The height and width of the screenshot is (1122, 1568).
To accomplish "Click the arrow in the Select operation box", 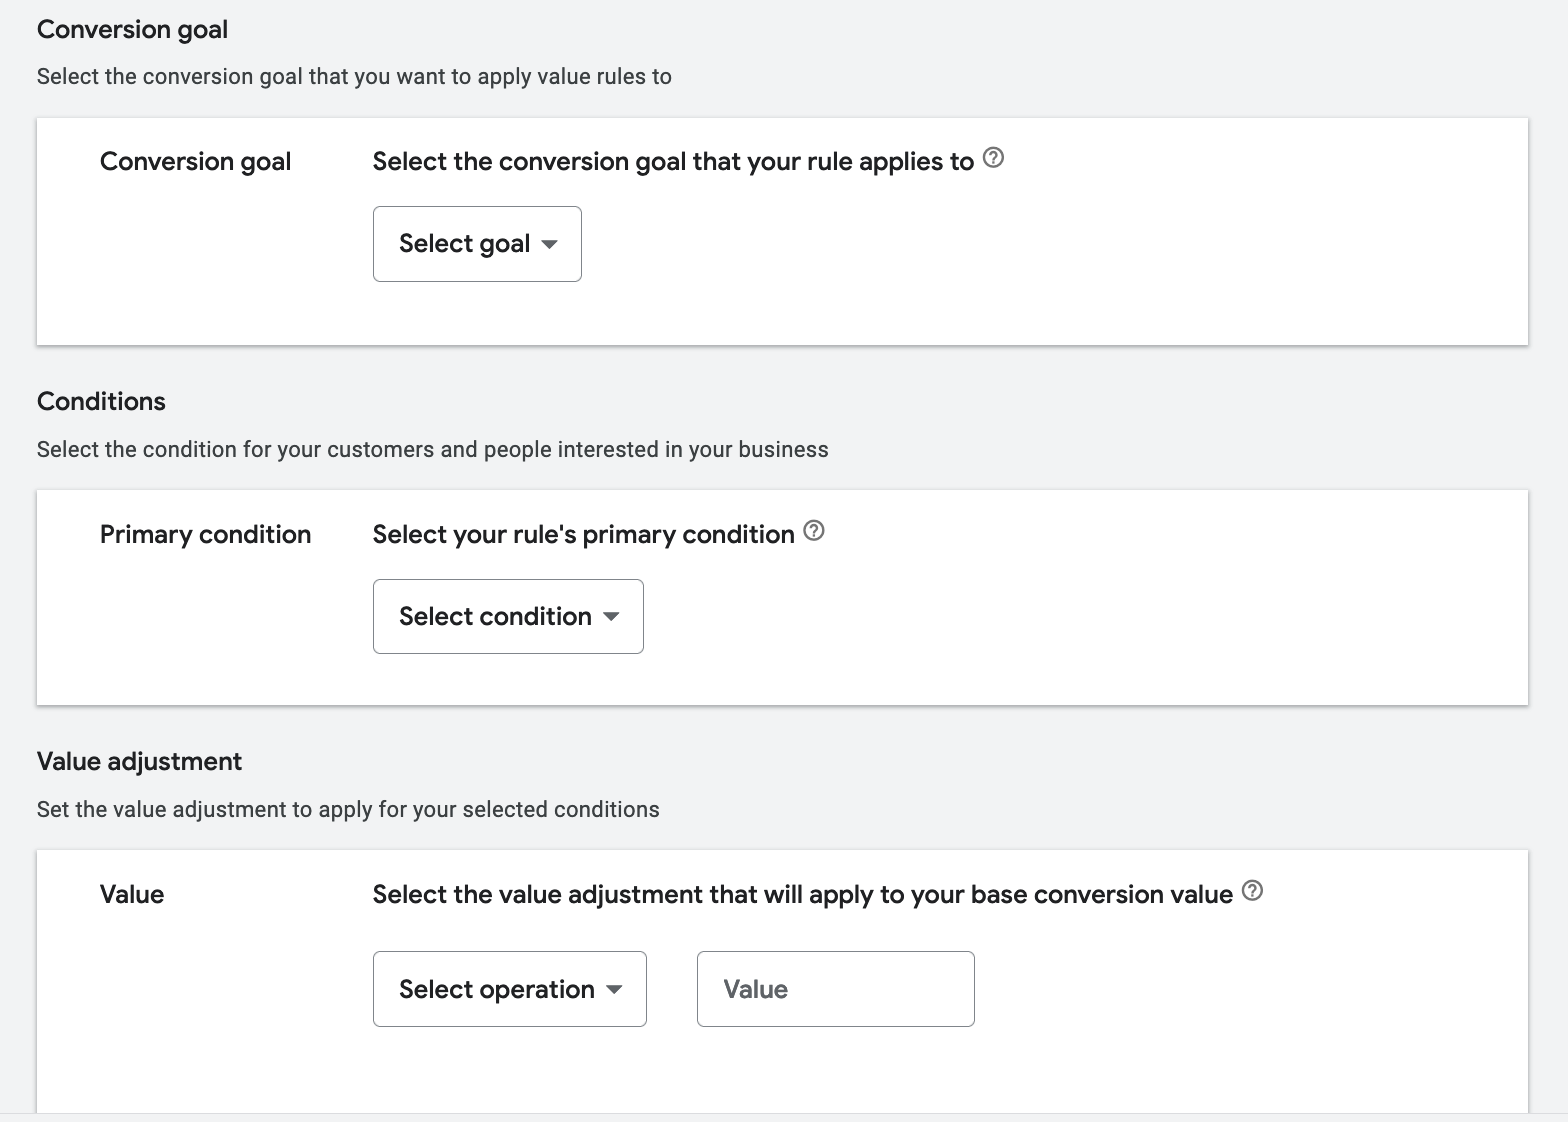I will pos(614,989).
